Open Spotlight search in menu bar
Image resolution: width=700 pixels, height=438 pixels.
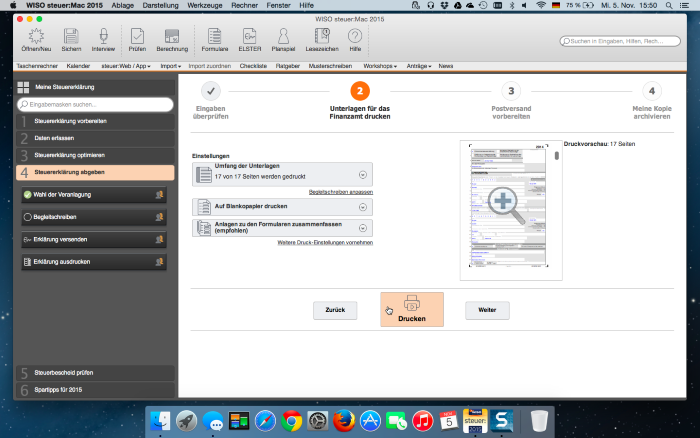point(669,5)
